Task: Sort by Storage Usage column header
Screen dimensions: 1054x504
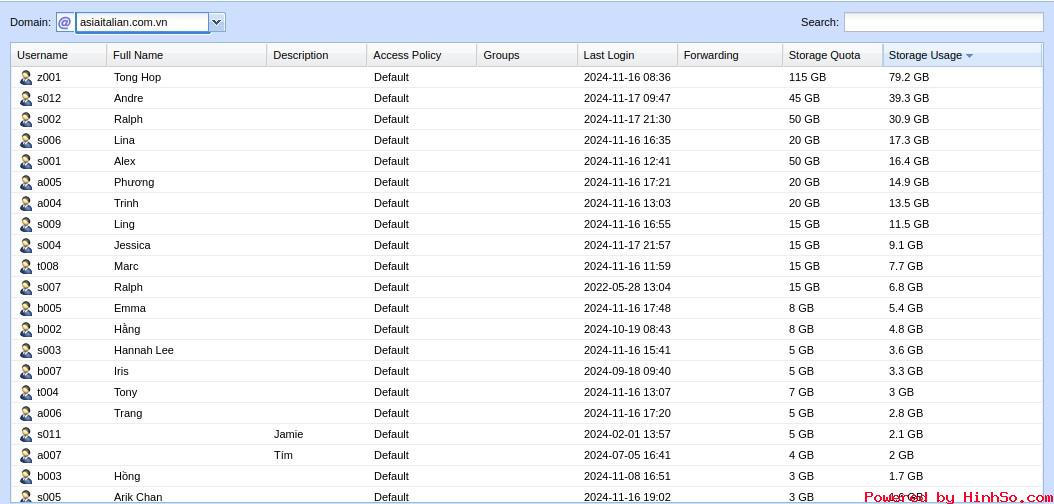Action: pos(963,55)
